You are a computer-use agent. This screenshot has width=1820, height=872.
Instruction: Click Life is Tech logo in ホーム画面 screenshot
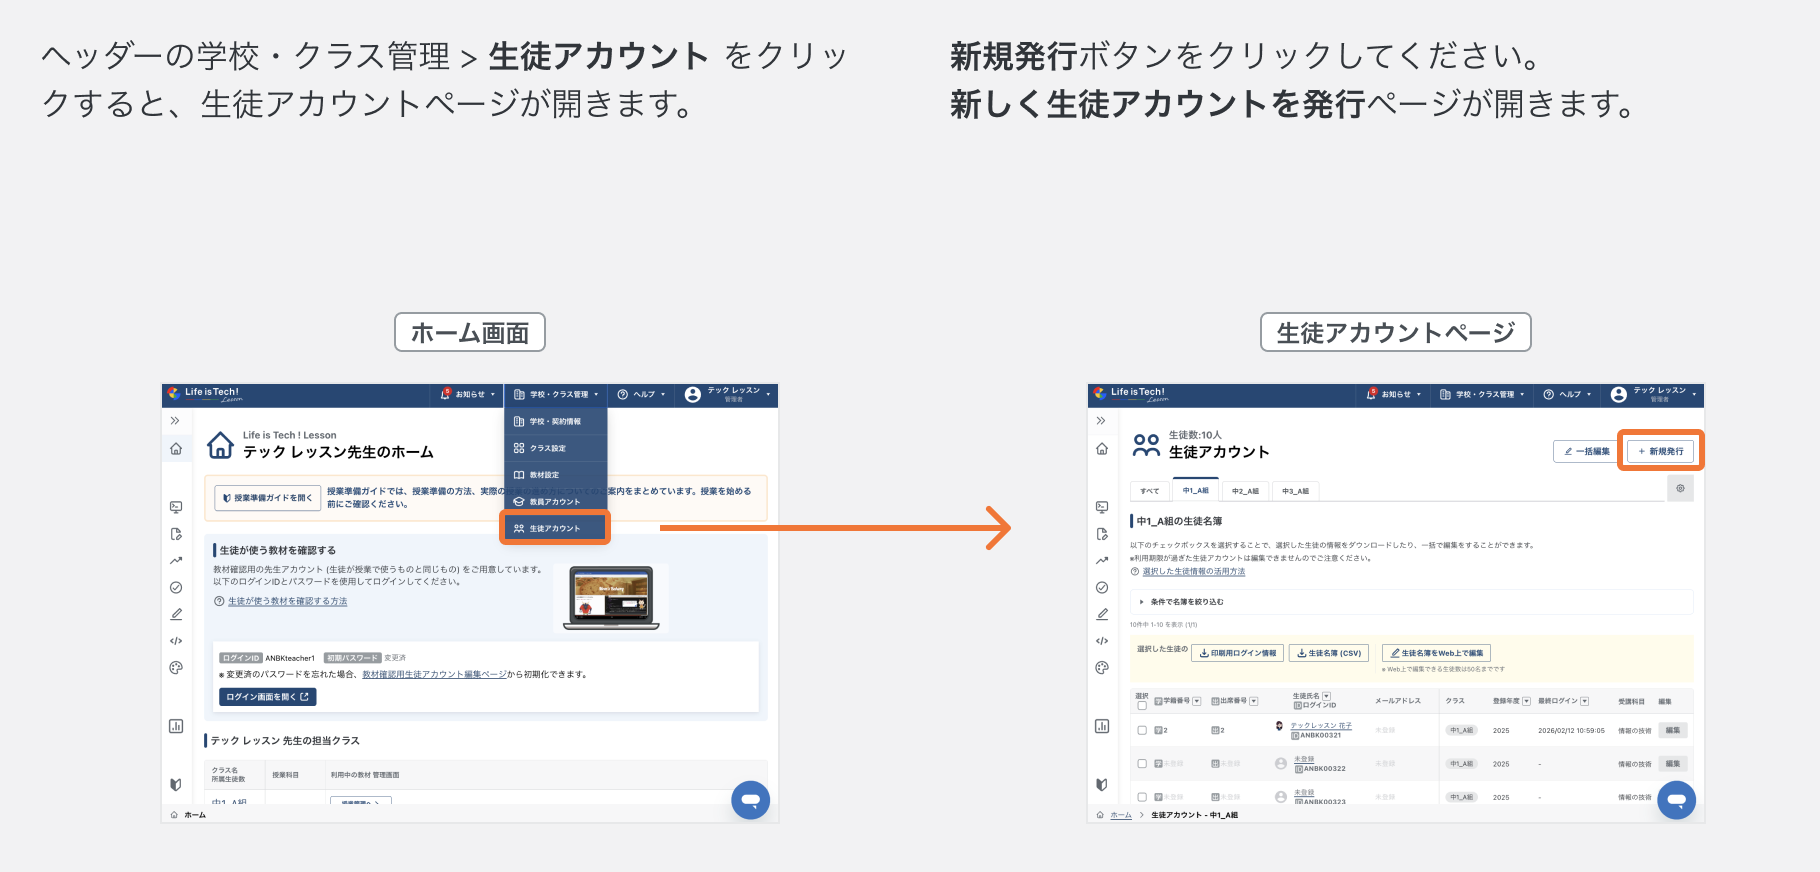(x=205, y=394)
